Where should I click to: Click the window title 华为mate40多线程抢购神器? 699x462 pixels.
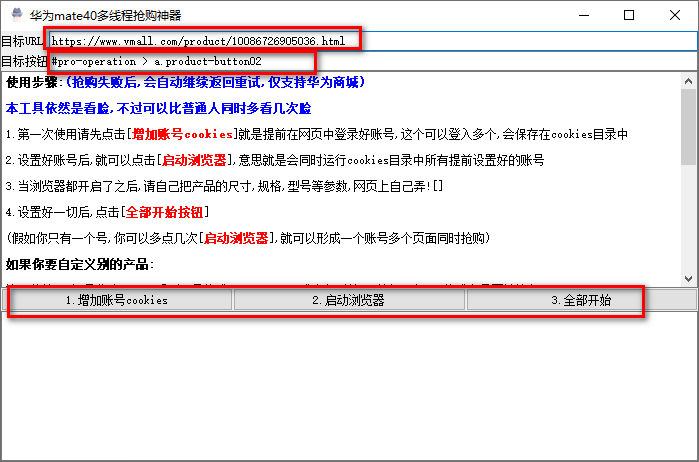point(106,16)
